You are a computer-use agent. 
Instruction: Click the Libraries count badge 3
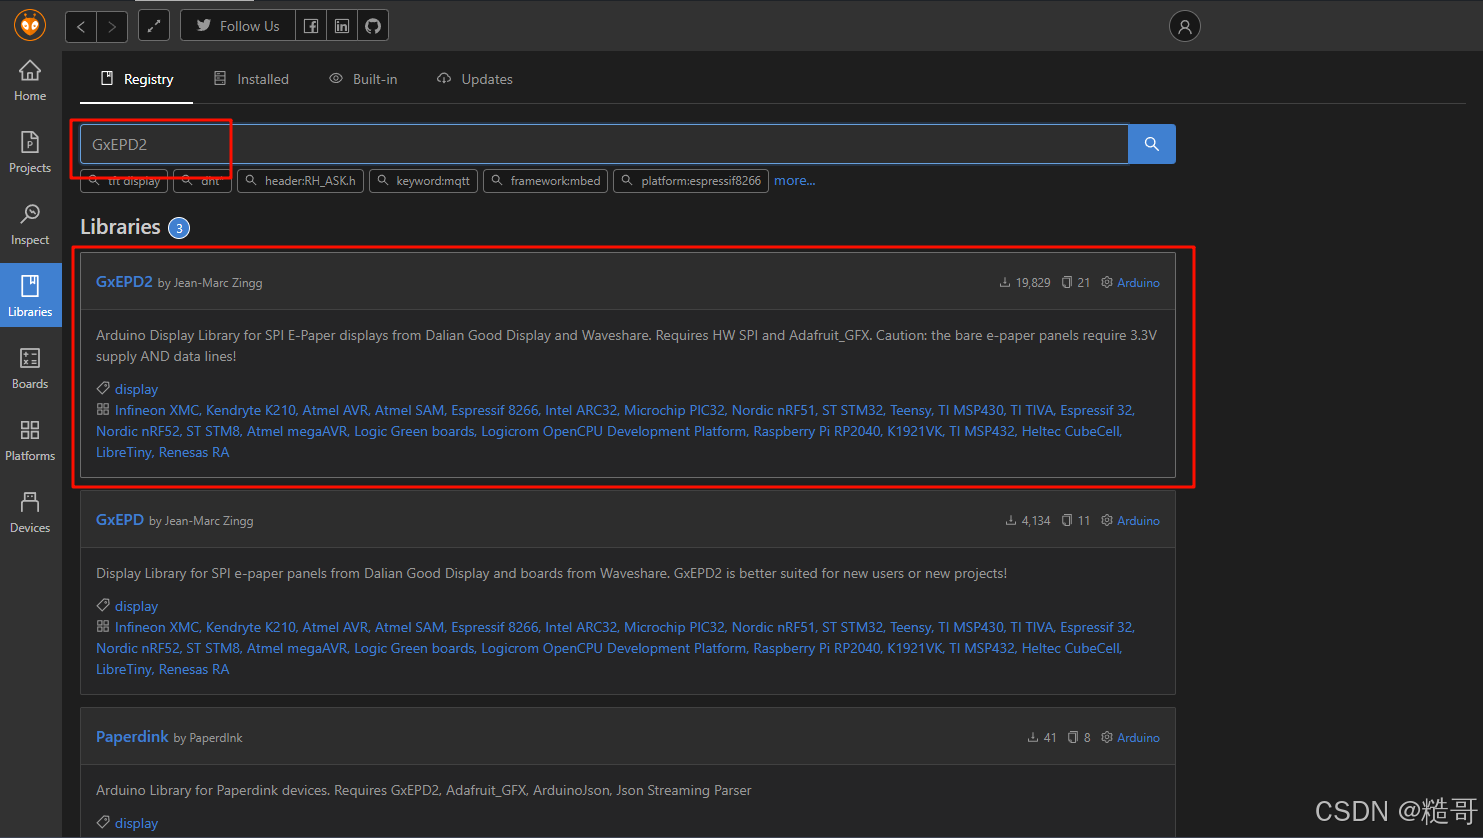click(x=179, y=228)
